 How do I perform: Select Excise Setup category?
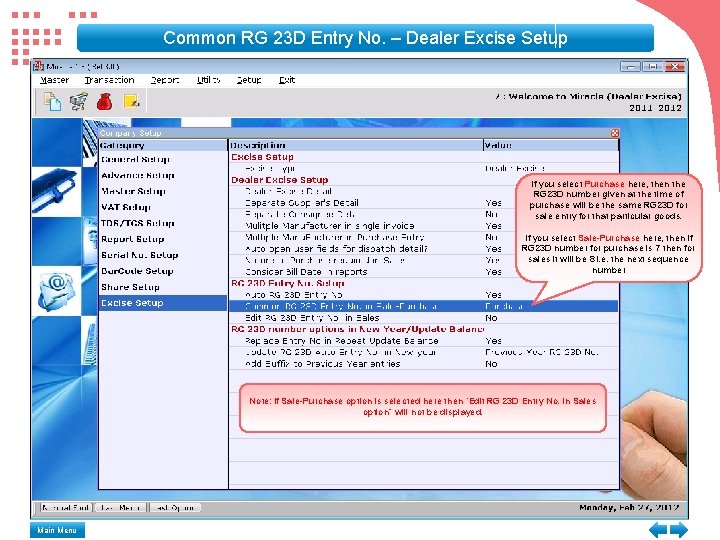163,303
